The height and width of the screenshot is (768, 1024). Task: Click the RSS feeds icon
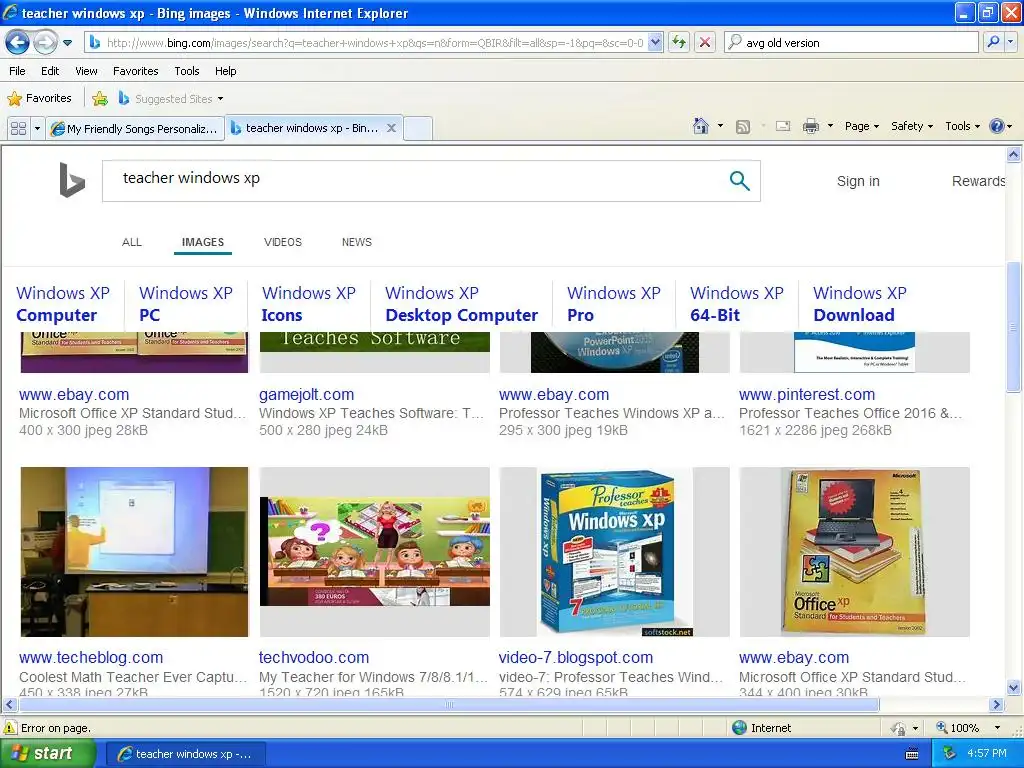pos(743,126)
